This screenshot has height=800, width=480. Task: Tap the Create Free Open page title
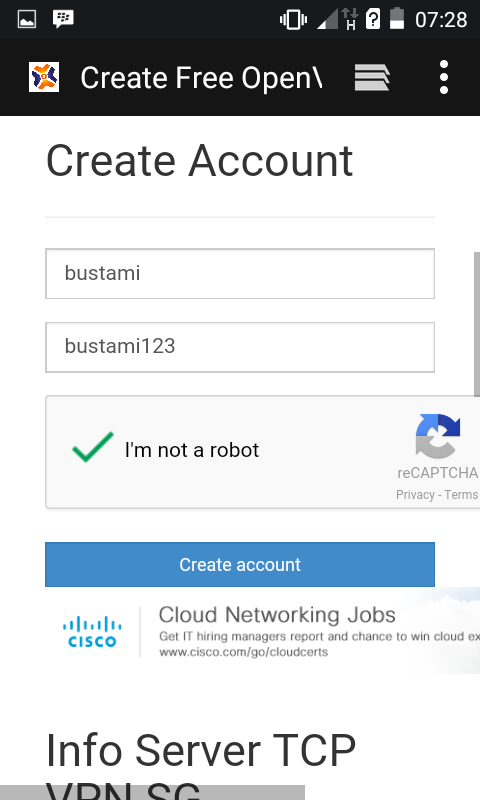pos(201,78)
